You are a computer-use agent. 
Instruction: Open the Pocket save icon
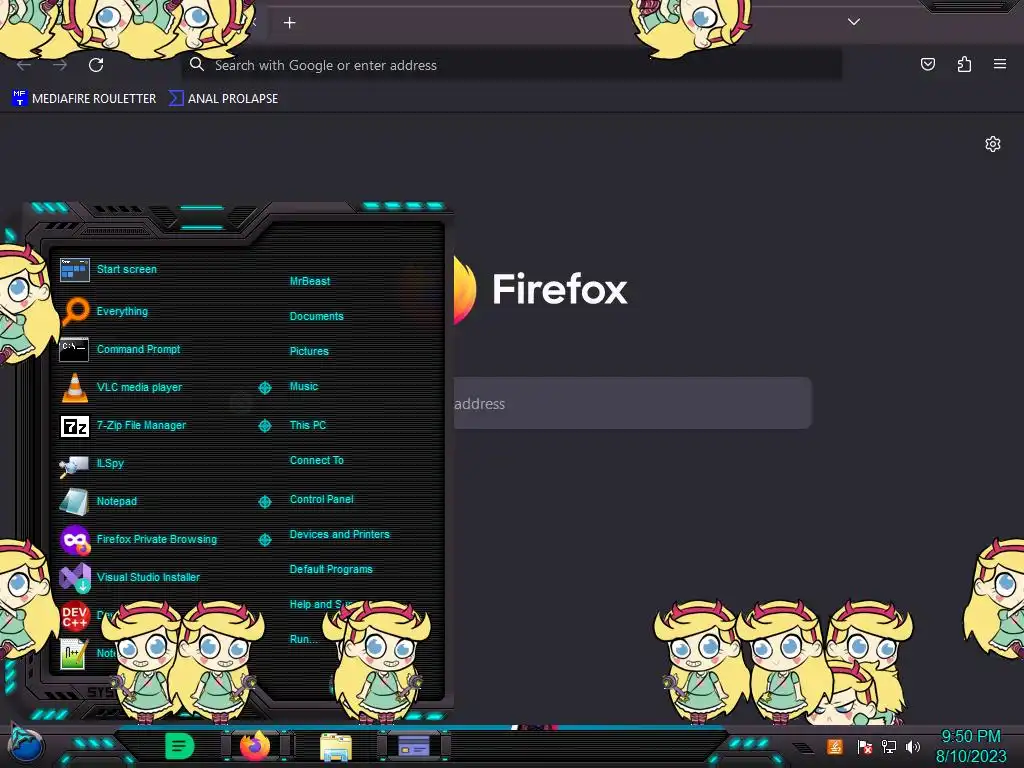click(x=927, y=64)
